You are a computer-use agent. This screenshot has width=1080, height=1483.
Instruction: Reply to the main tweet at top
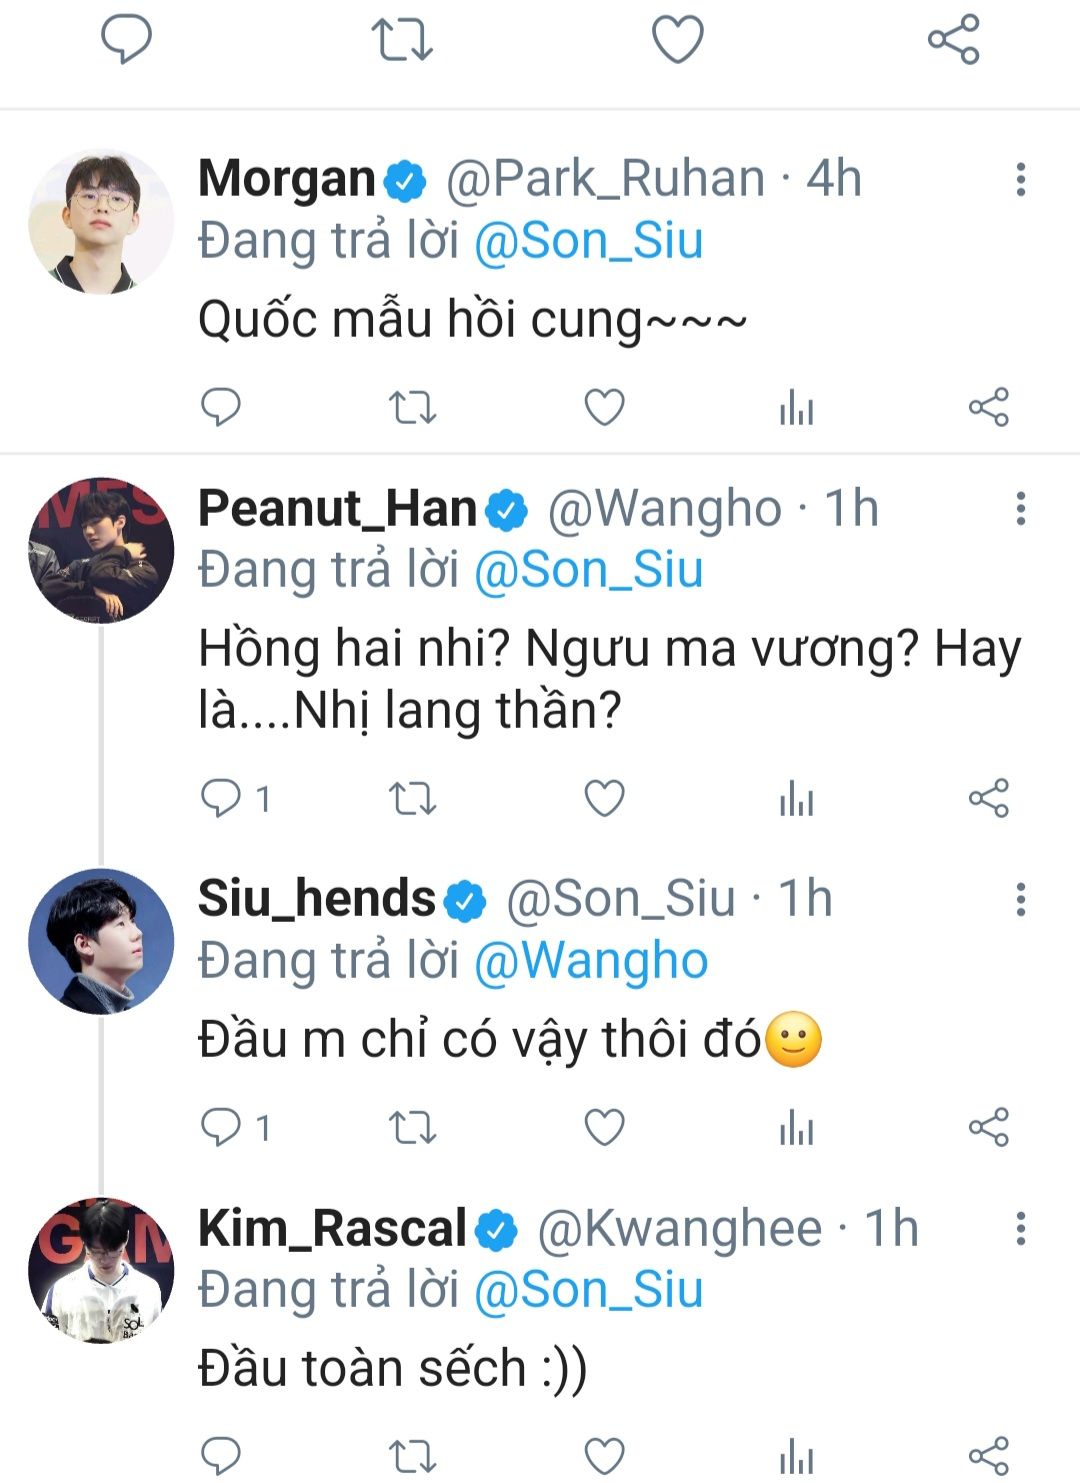pos(126,40)
